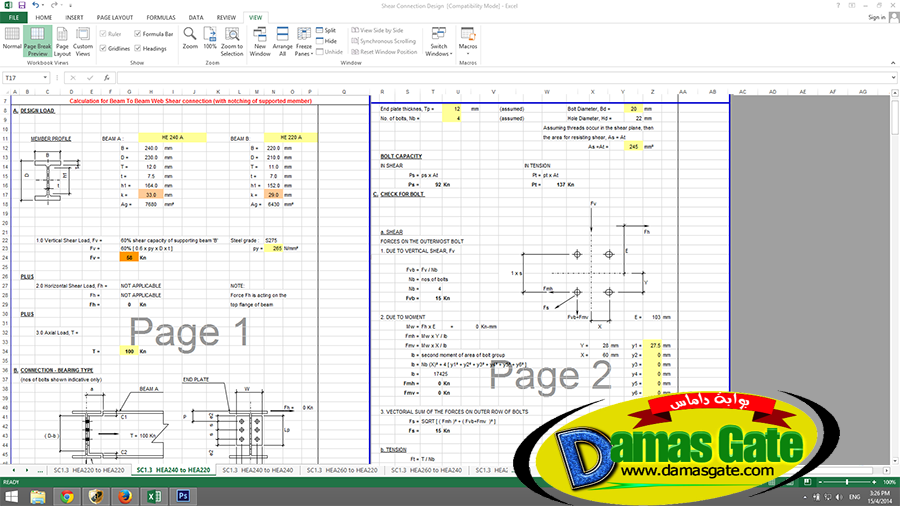This screenshot has width=900, height=506.
Task: Open the Name Box dropdown arrow
Action: click(45, 77)
